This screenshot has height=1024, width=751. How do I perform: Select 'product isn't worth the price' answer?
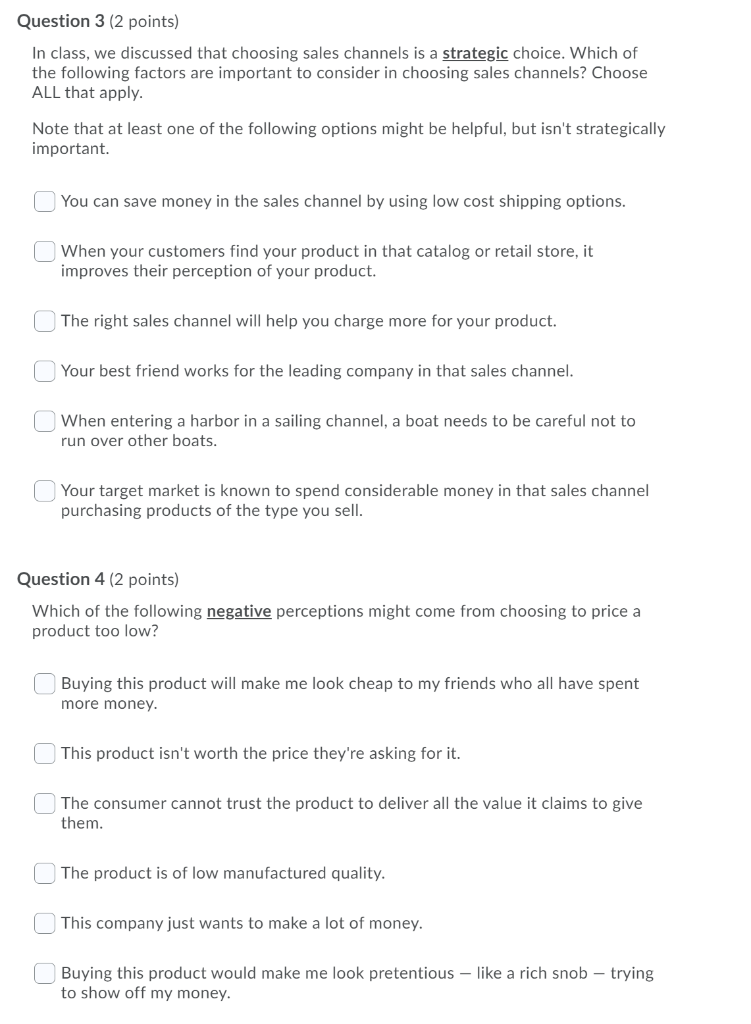[x=44, y=753]
